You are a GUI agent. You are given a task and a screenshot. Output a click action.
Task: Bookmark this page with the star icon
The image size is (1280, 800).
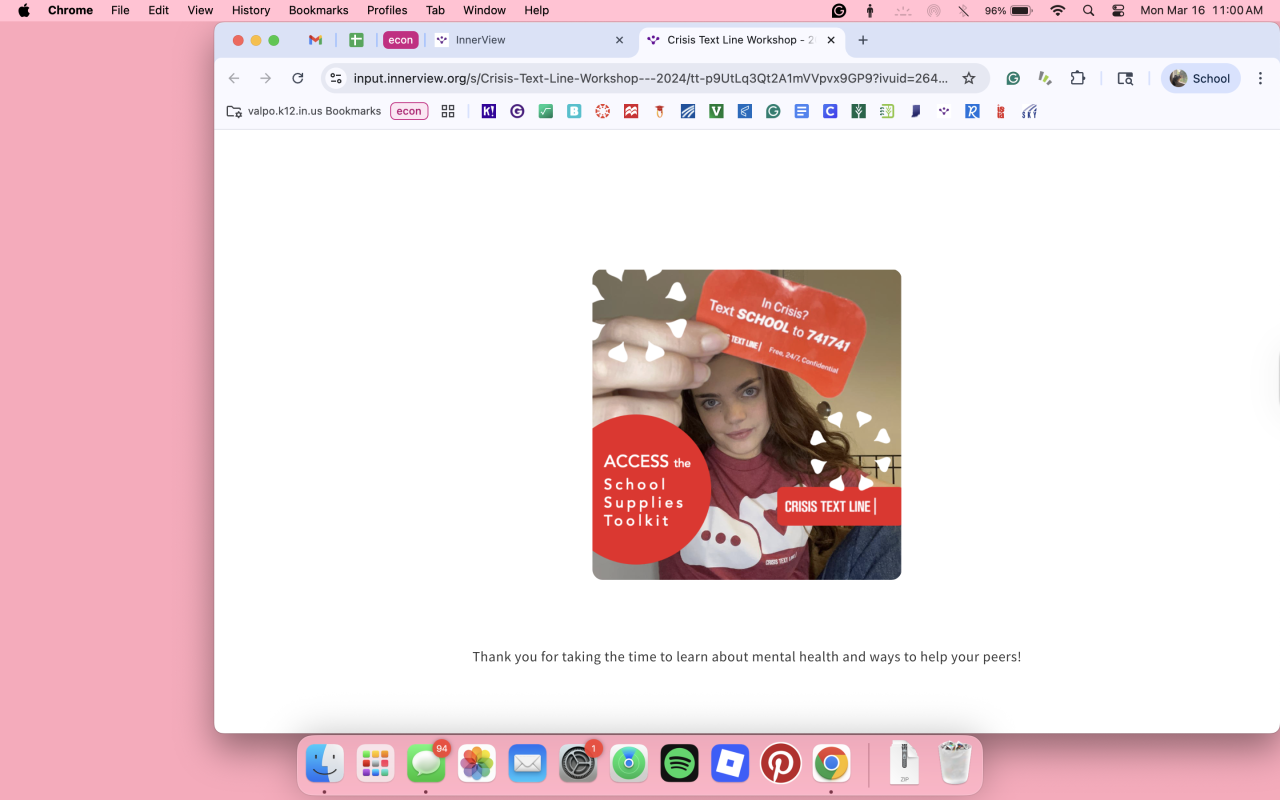tap(968, 78)
